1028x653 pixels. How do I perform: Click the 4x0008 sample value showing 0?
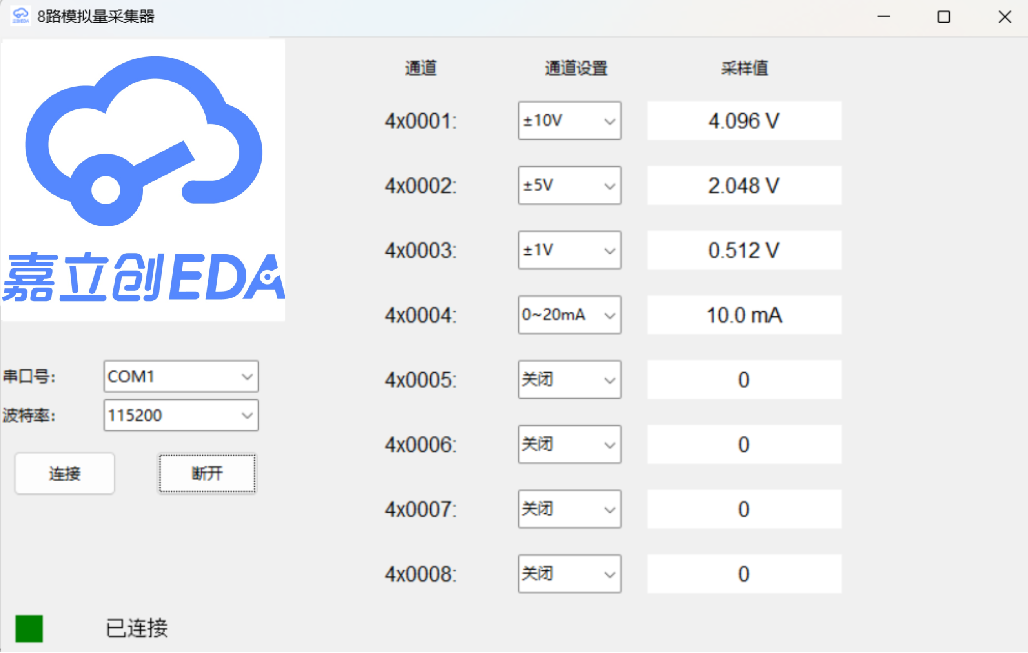pos(744,574)
